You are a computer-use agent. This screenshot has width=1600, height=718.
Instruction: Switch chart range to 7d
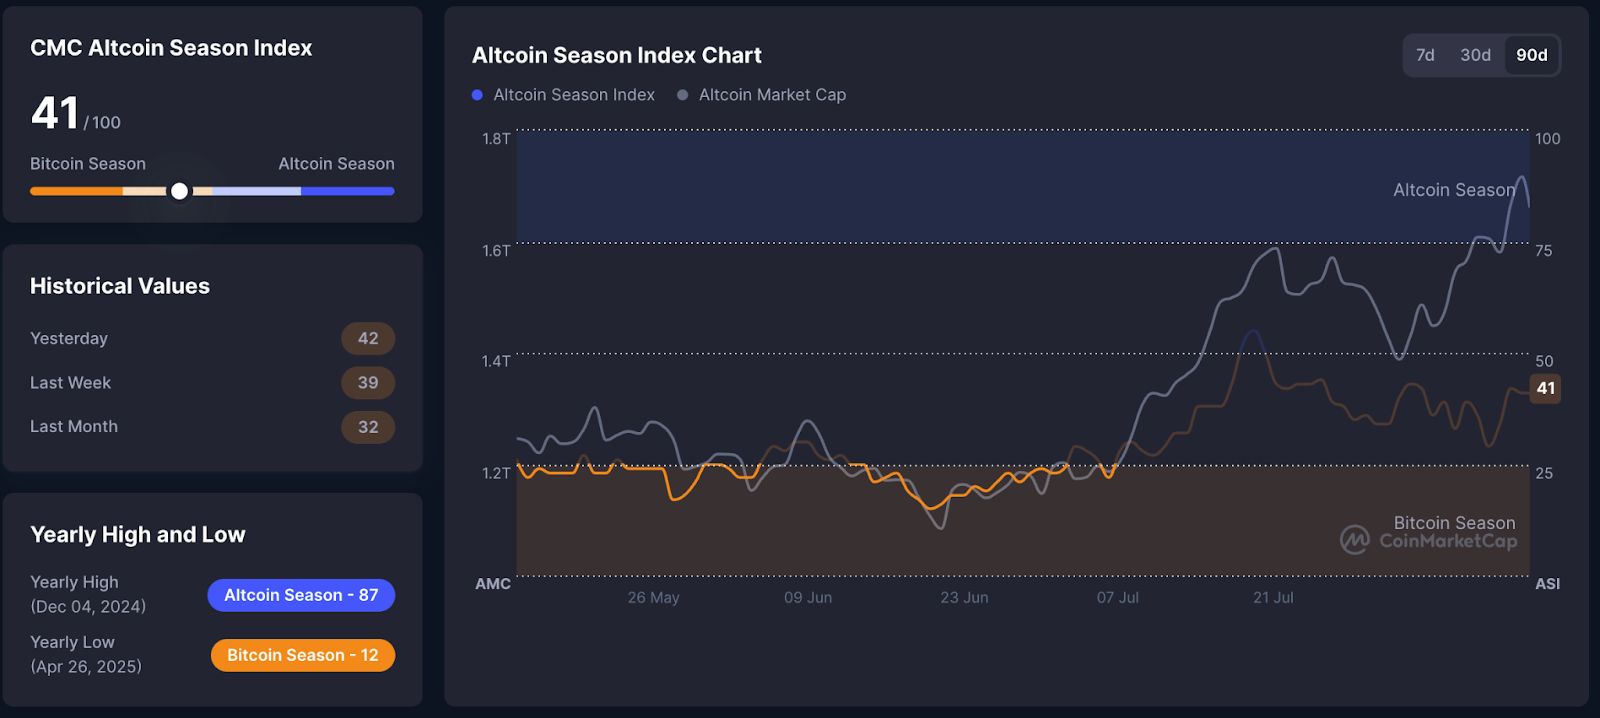1425,55
